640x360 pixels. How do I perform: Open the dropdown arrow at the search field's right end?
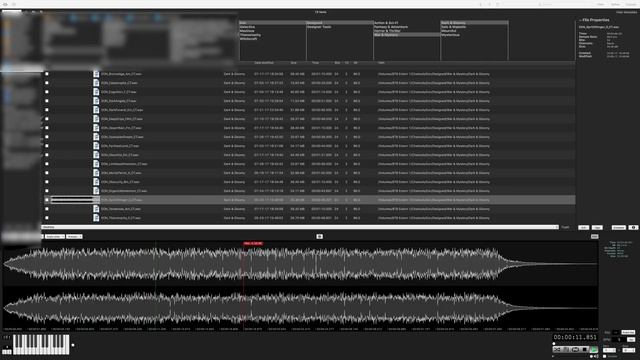tap(556, 227)
